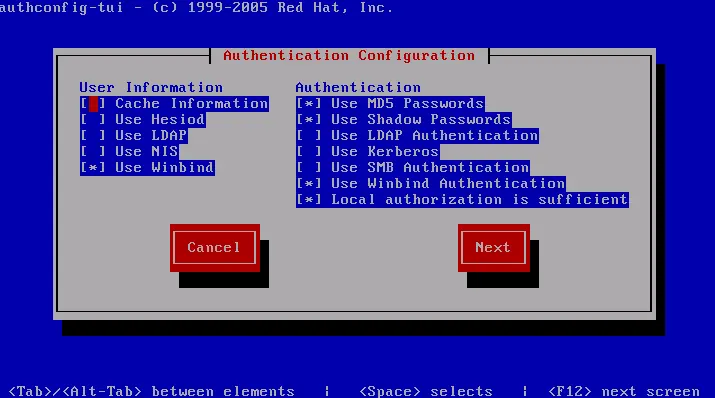Enable the Use LDAP user information option
The width and height of the screenshot is (715, 398).
pyautogui.click(x=134, y=135)
